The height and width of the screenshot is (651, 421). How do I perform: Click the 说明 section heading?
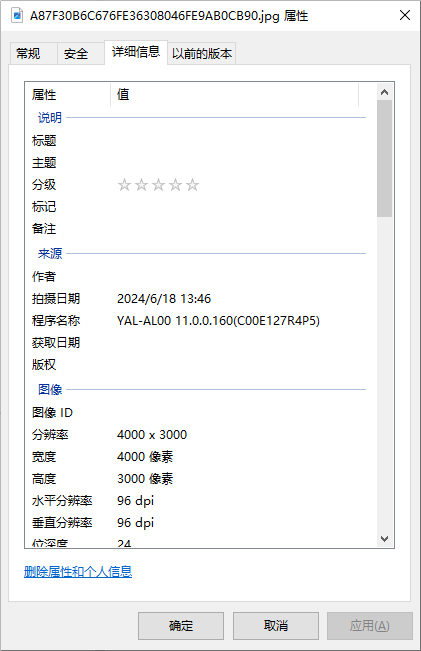pyautogui.click(x=50, y=117)
